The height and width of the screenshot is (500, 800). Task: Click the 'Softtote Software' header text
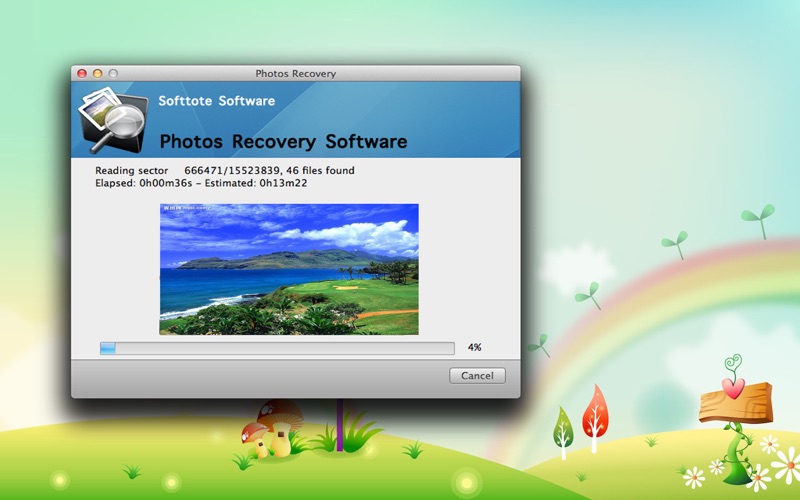pyautogui.click(x=216, y=101)
